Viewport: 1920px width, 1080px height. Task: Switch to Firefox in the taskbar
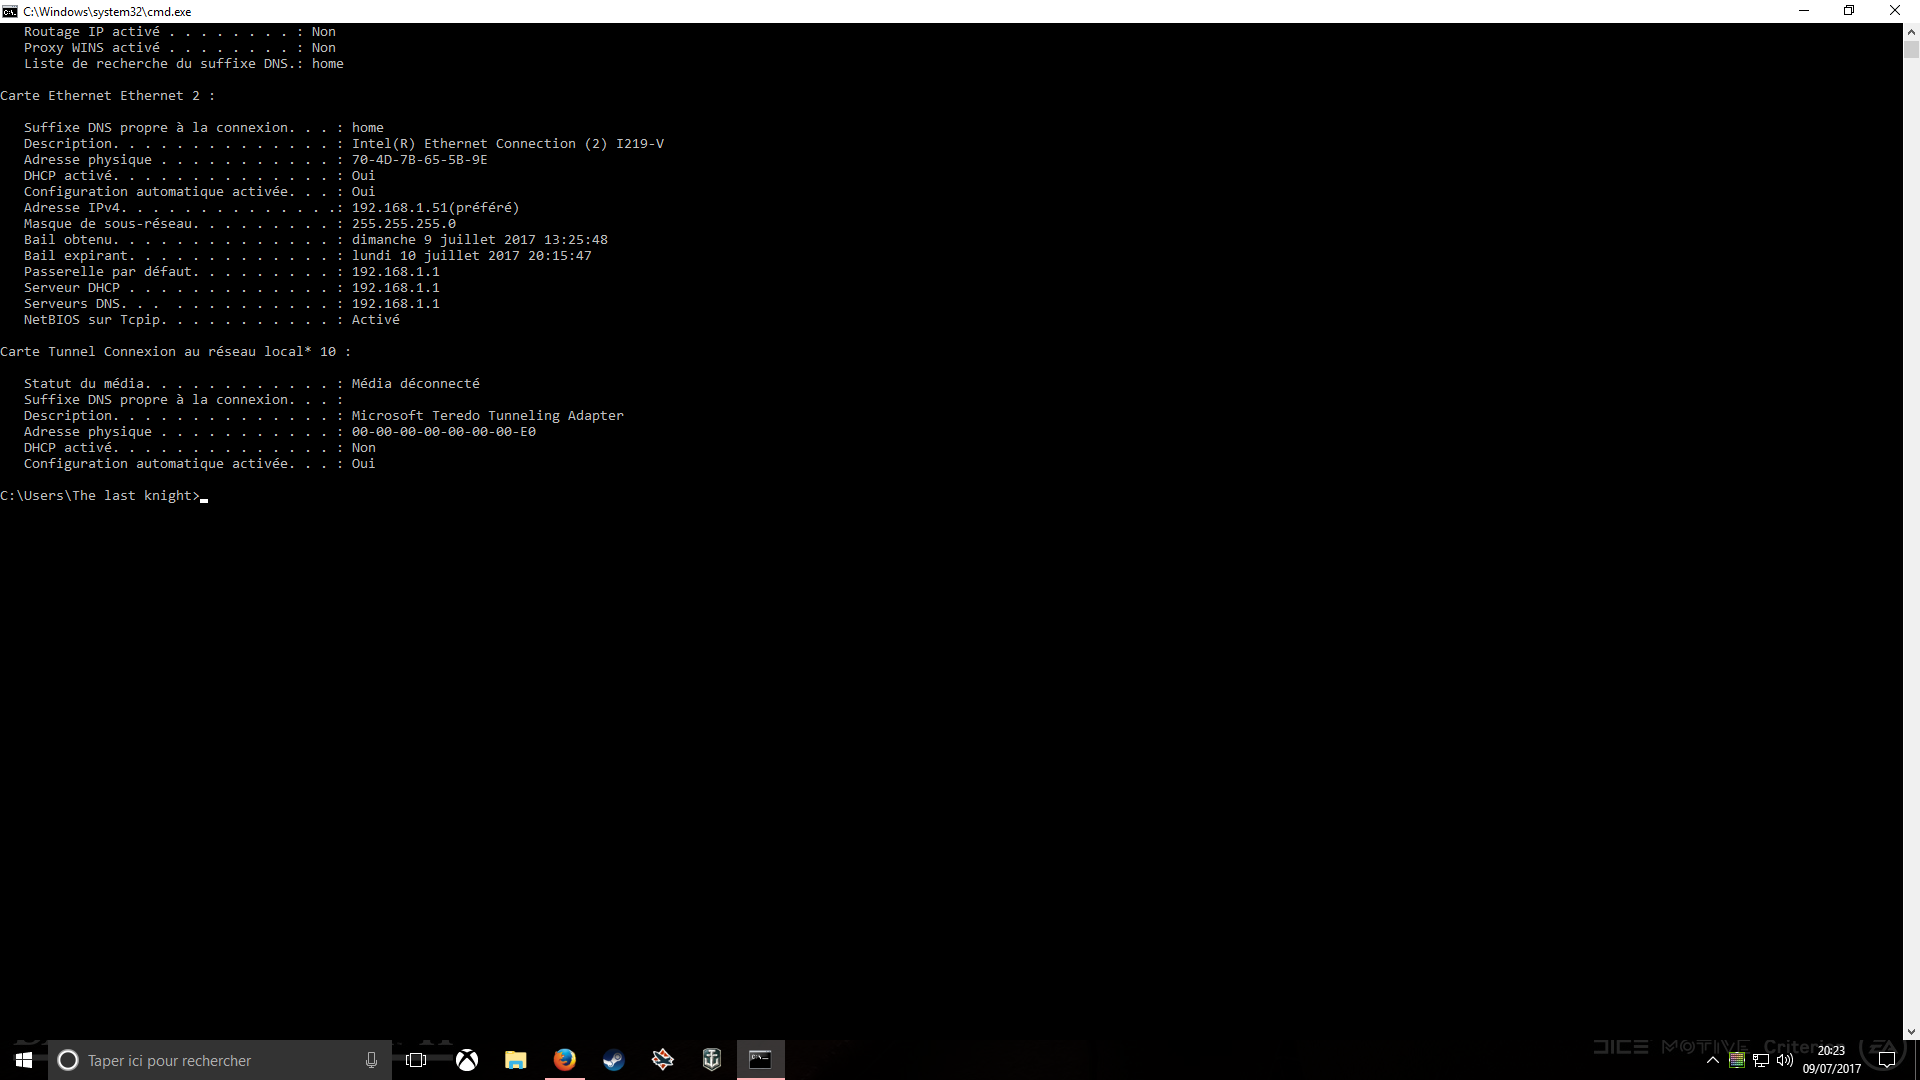565,1060
